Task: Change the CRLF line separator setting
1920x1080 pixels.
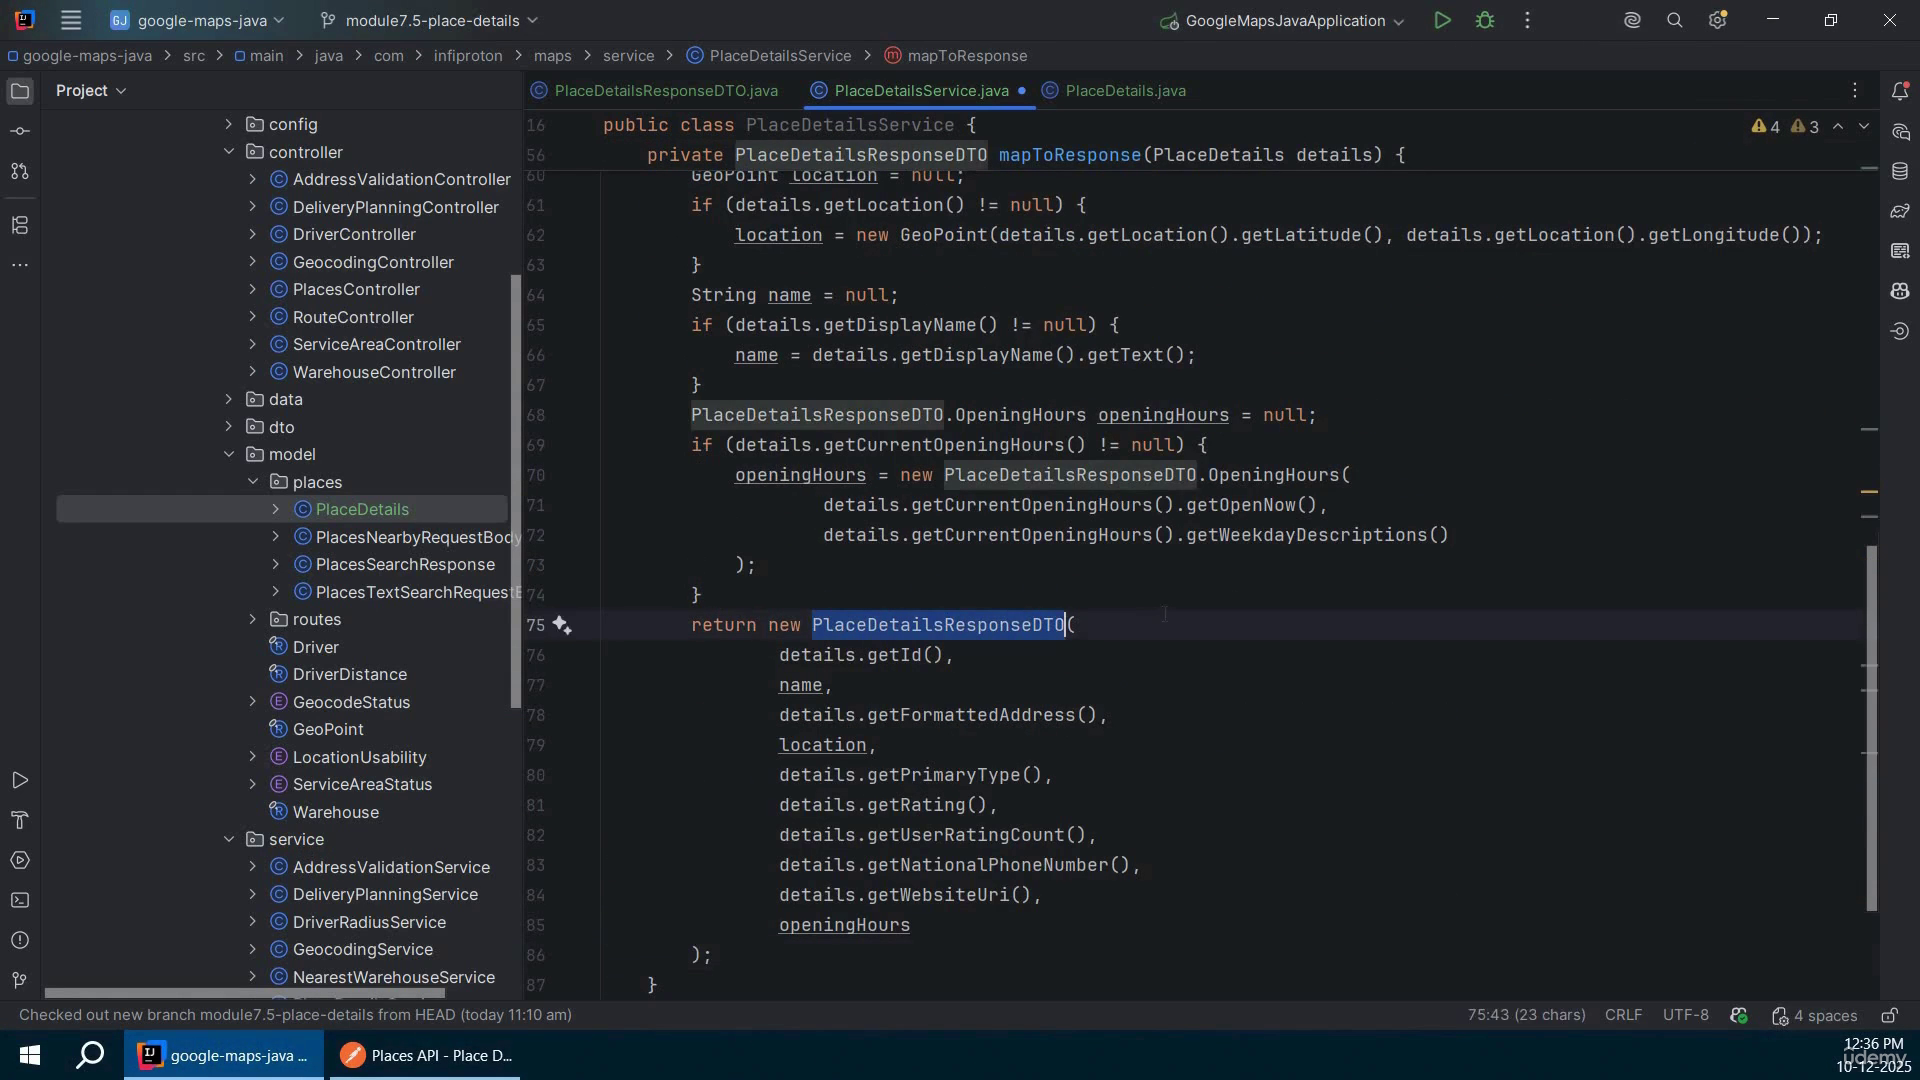Action: tap(1623, 1016)
